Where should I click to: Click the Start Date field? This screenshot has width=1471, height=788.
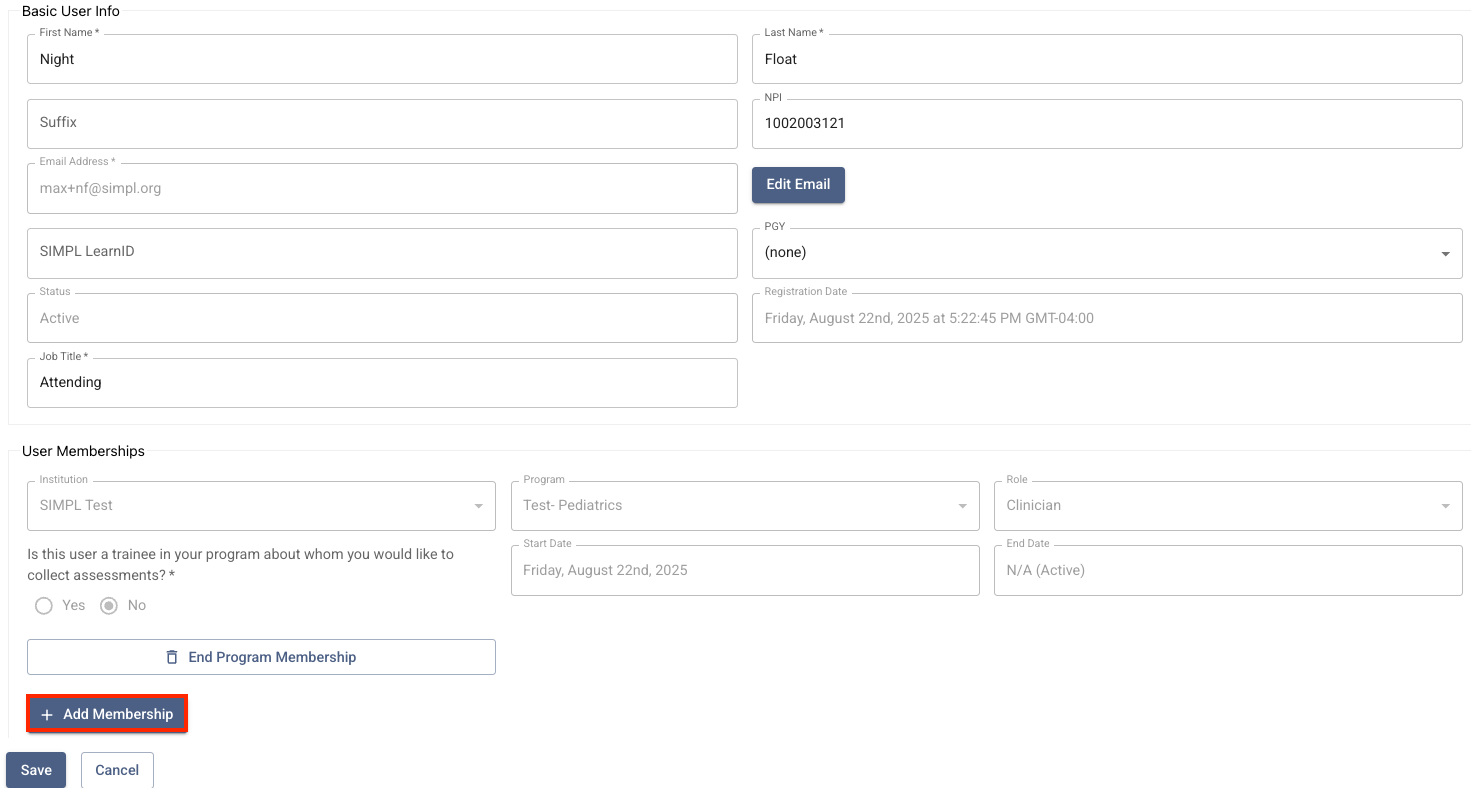pyautogui.click(x=745, y=570)
